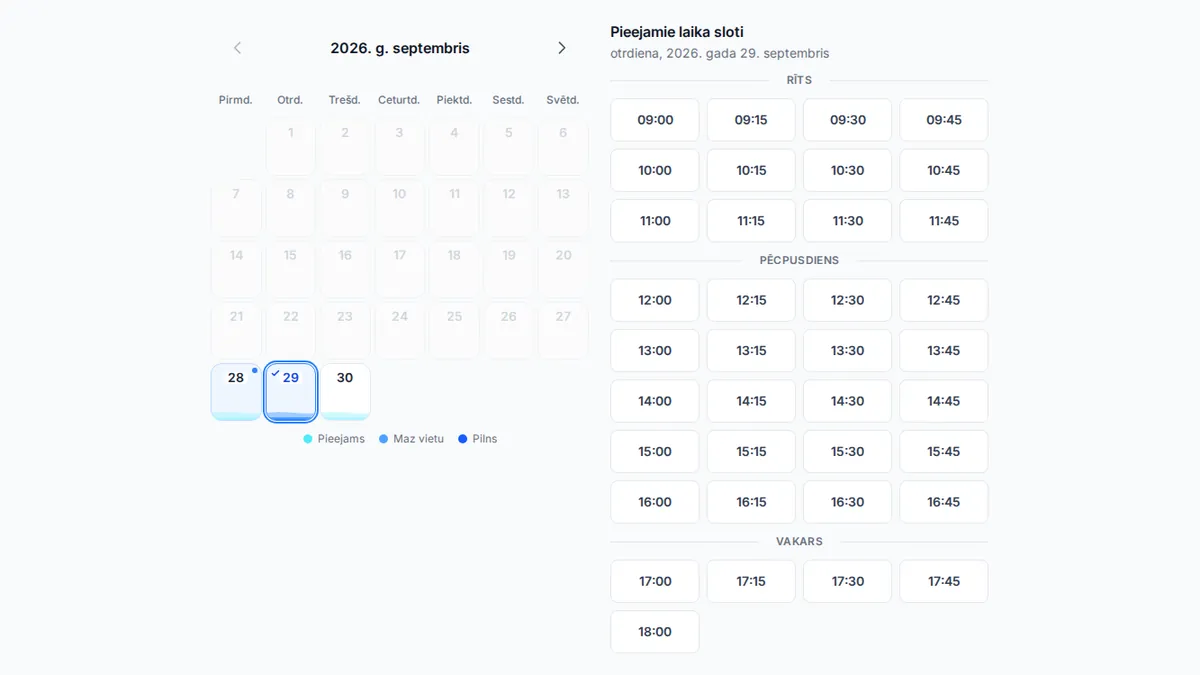
Task: Pick the 15:15 time slot
Action: click(751, 452)
